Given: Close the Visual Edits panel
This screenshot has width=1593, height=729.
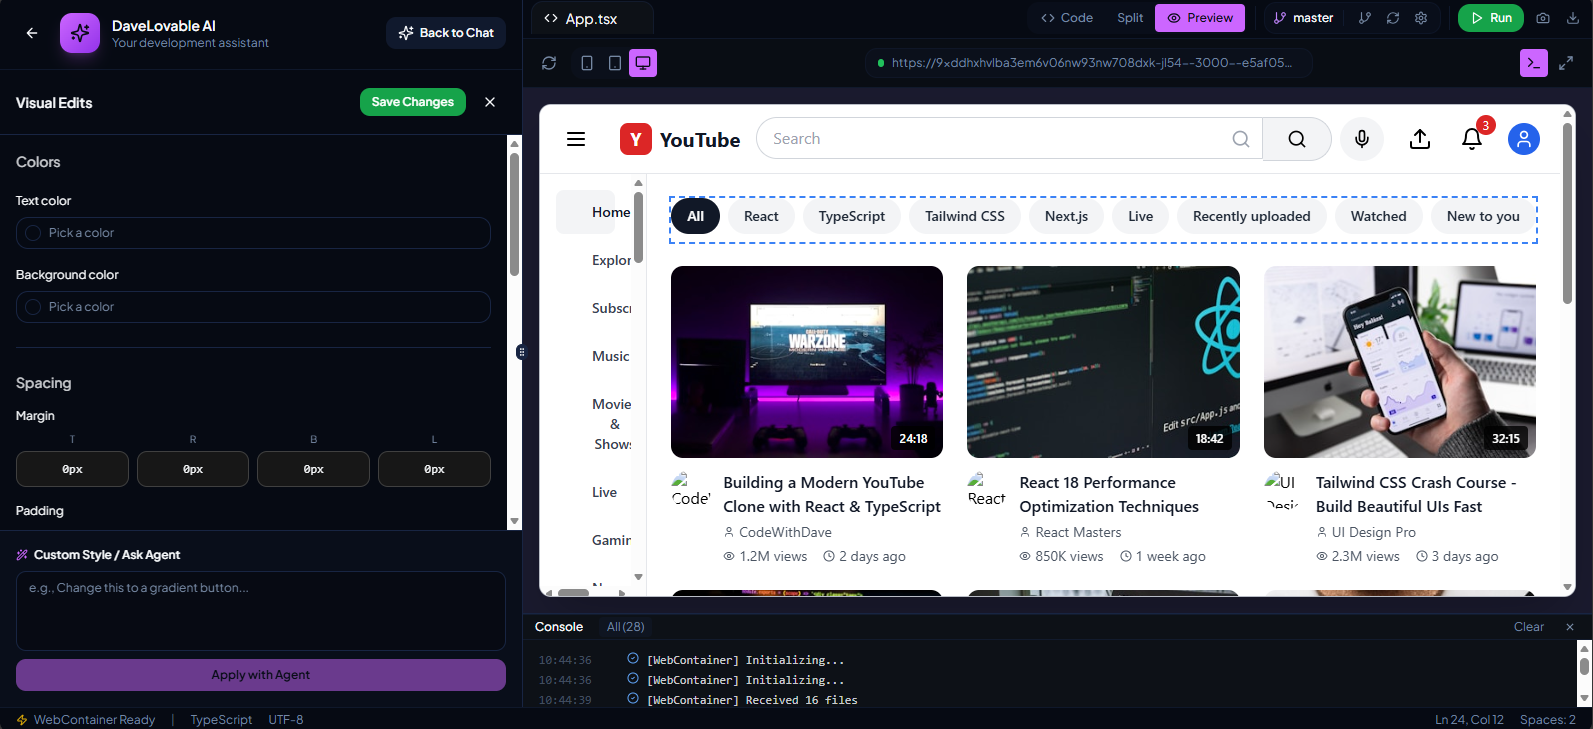Looking at the screenshot, I should (x=490, y=102).
